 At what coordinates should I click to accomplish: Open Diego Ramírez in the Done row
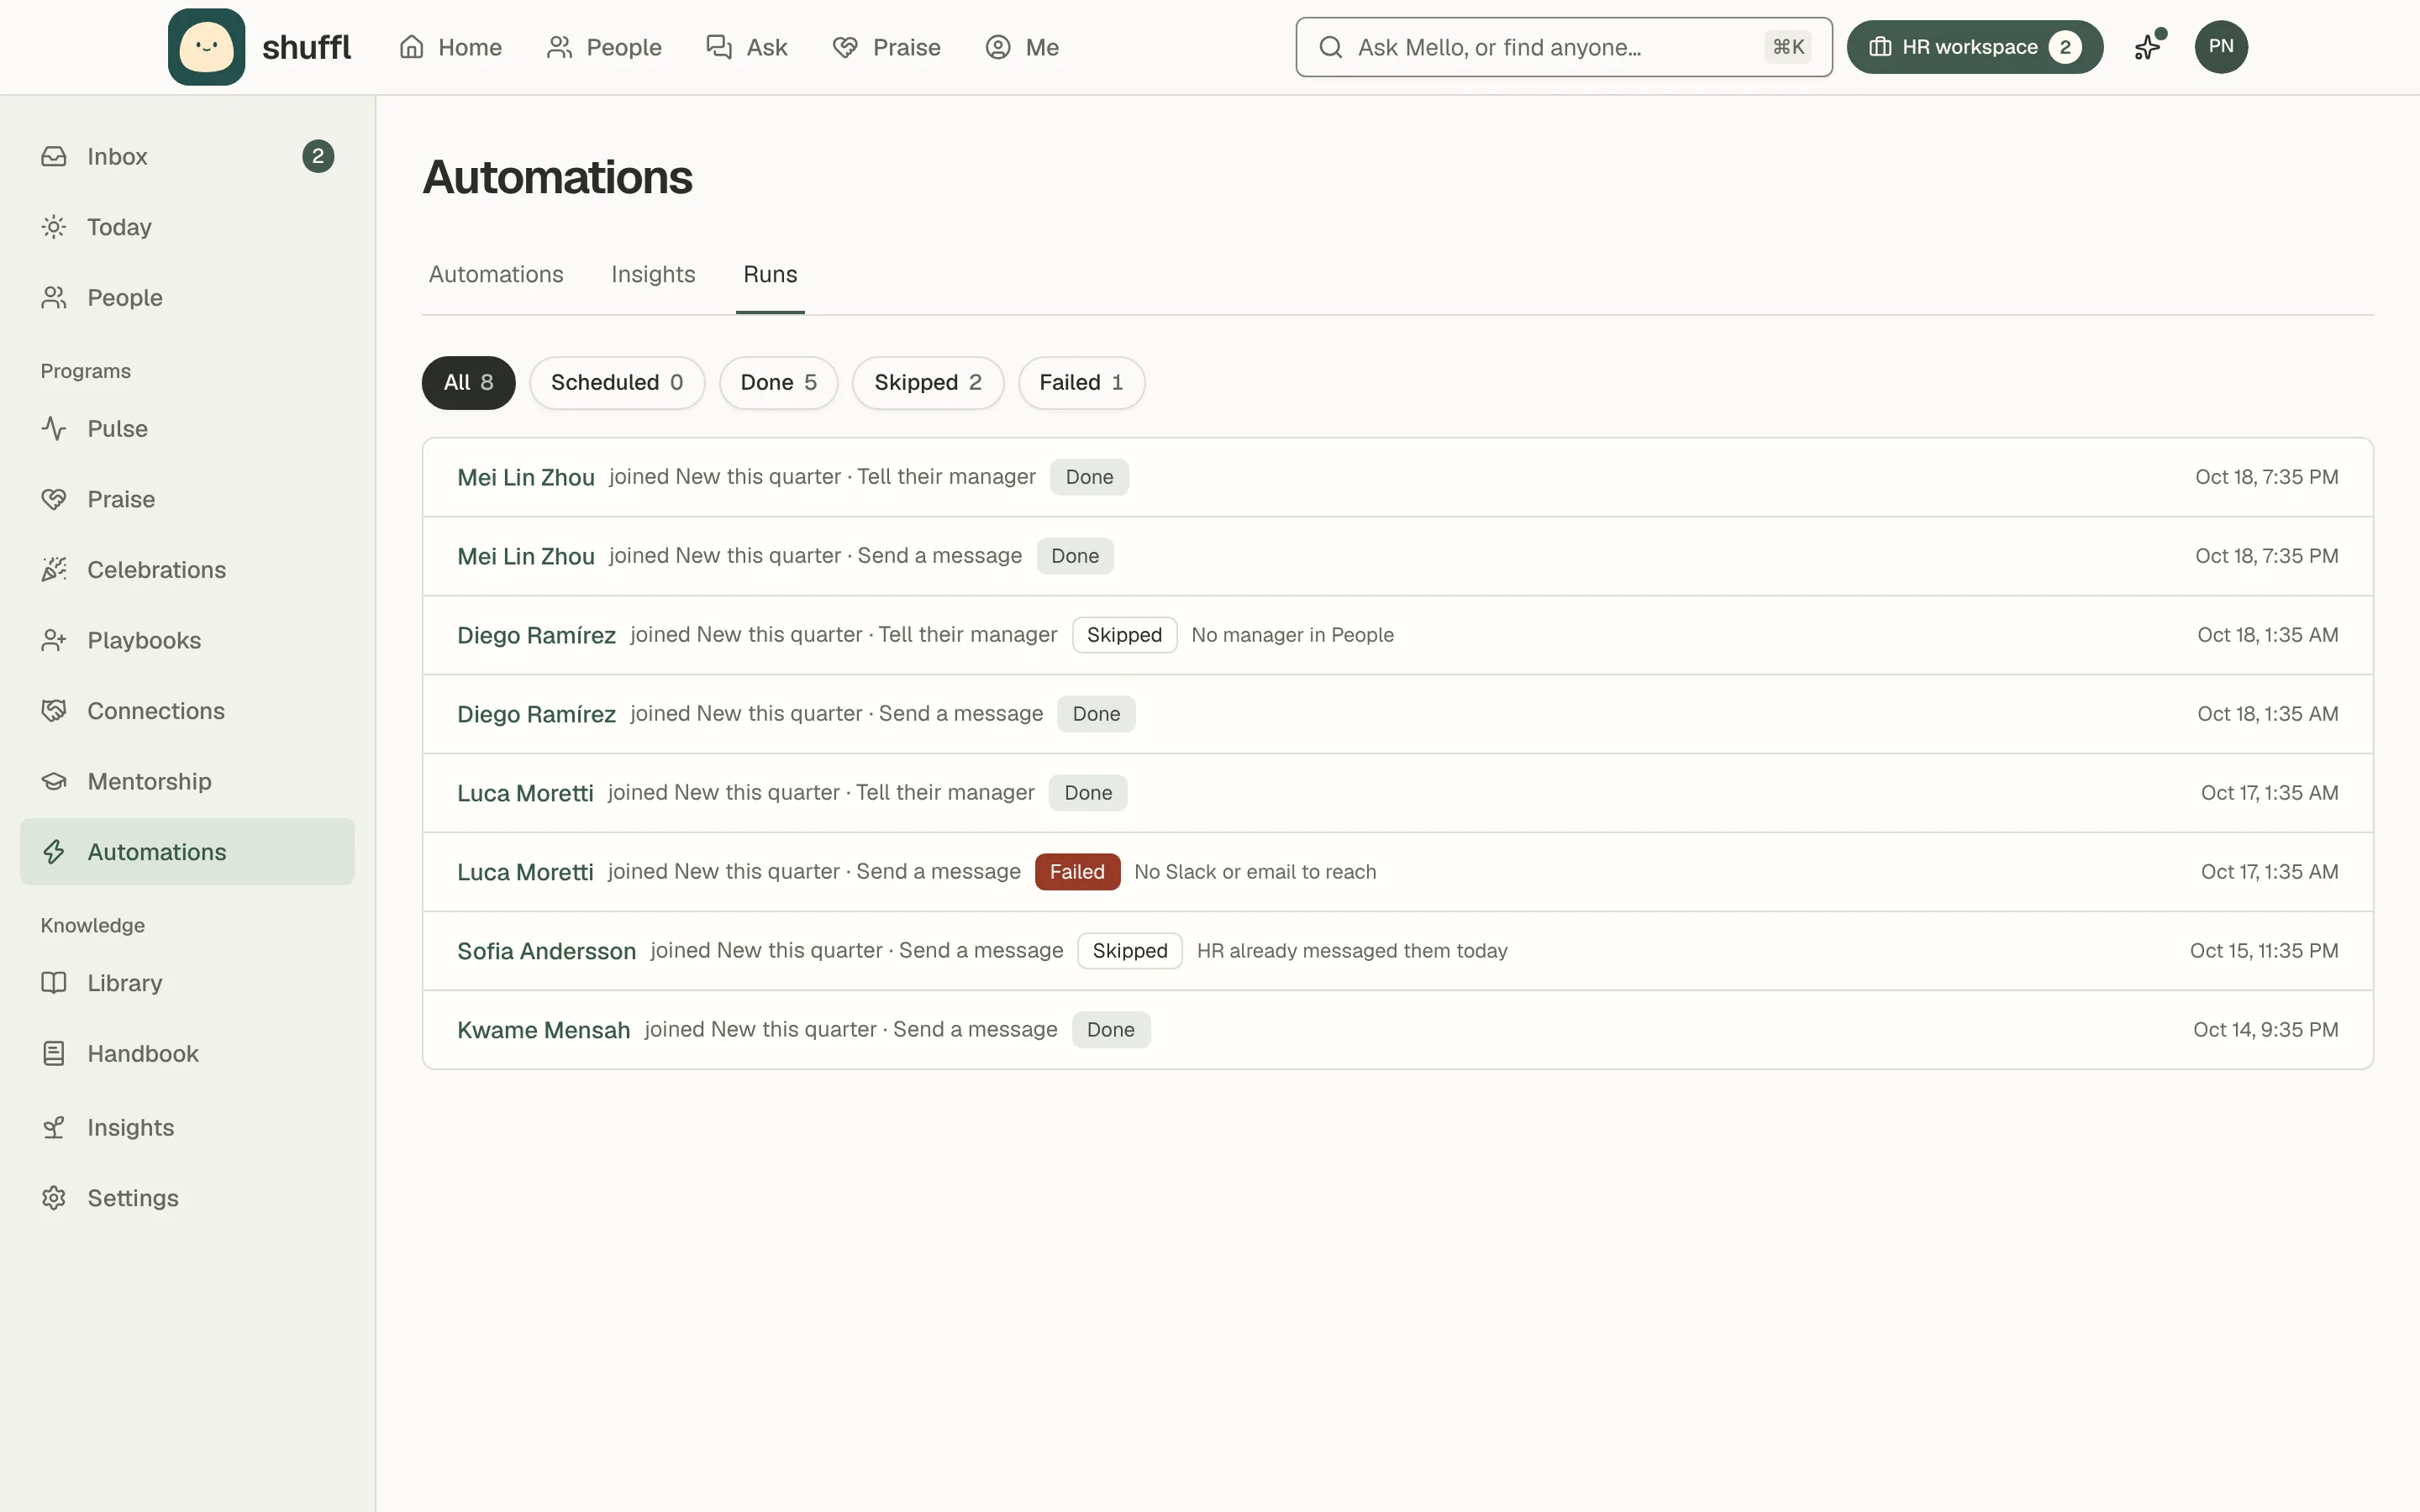536,714
